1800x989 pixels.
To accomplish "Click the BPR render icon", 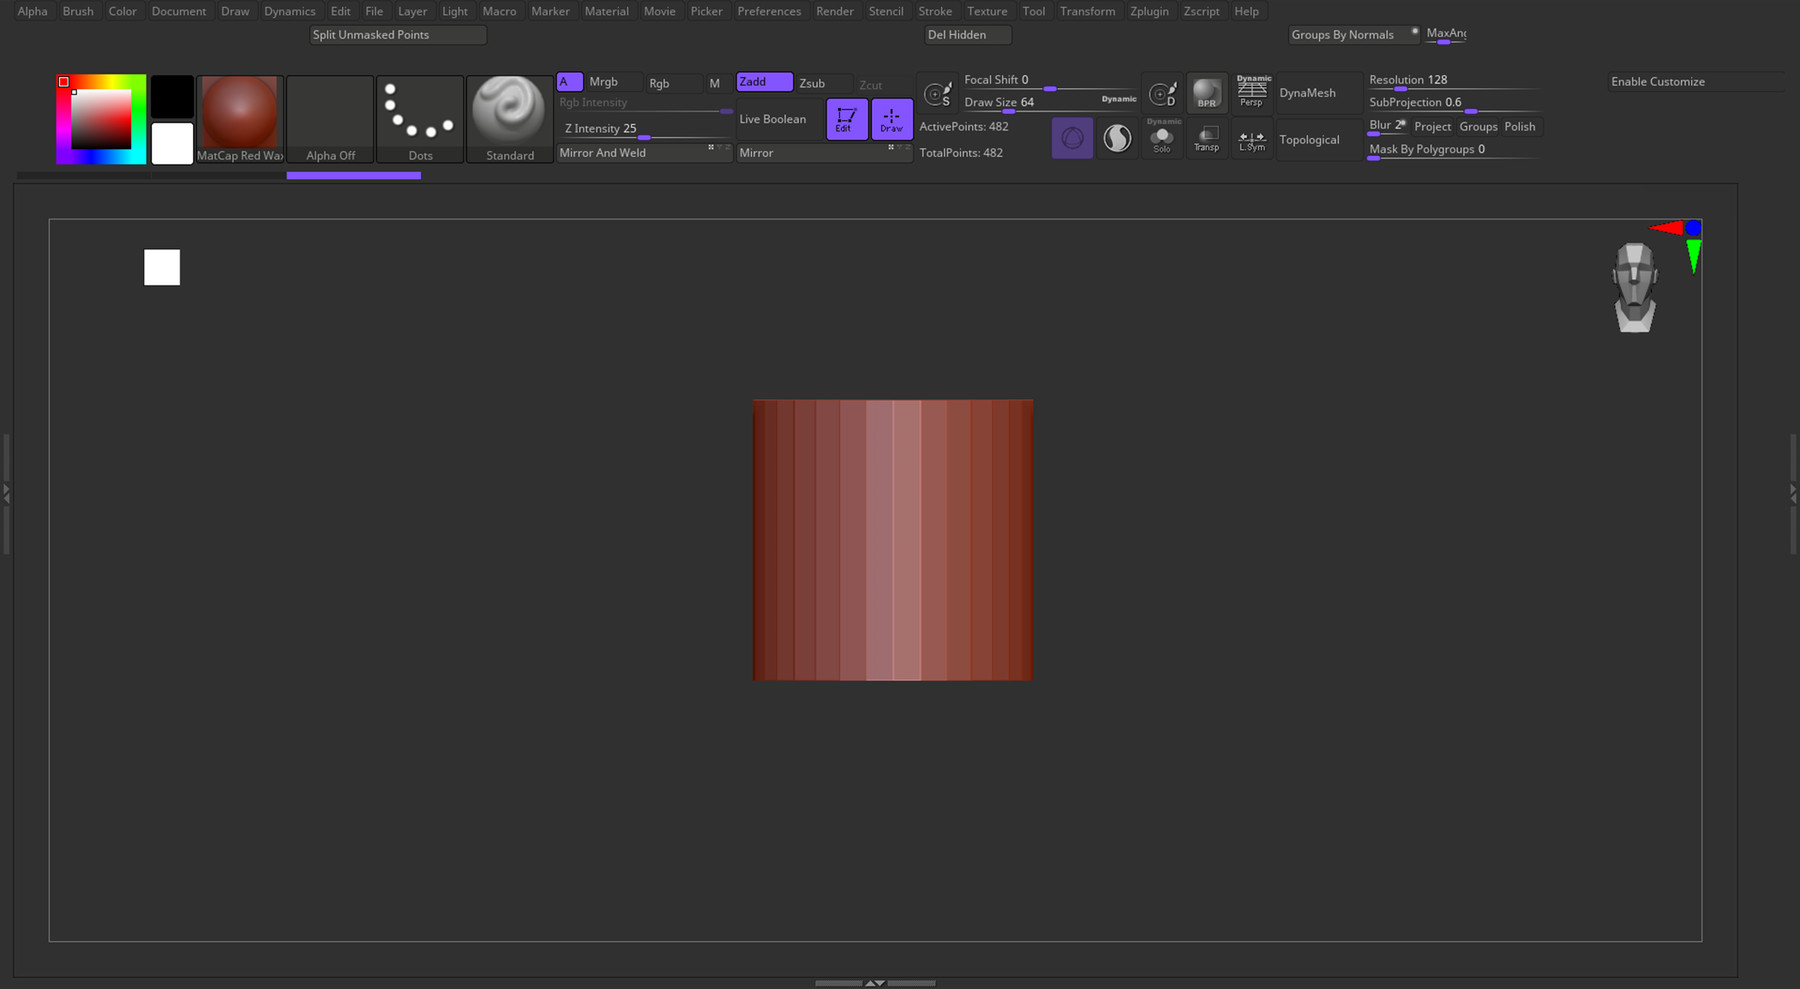I will (1207, 93).
